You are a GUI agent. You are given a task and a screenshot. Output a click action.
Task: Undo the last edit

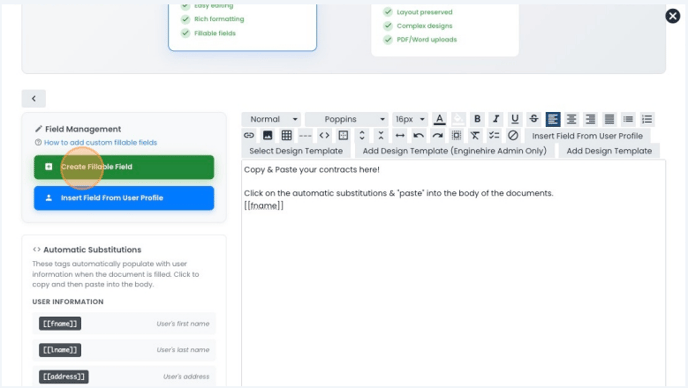(x=419, y=136)
